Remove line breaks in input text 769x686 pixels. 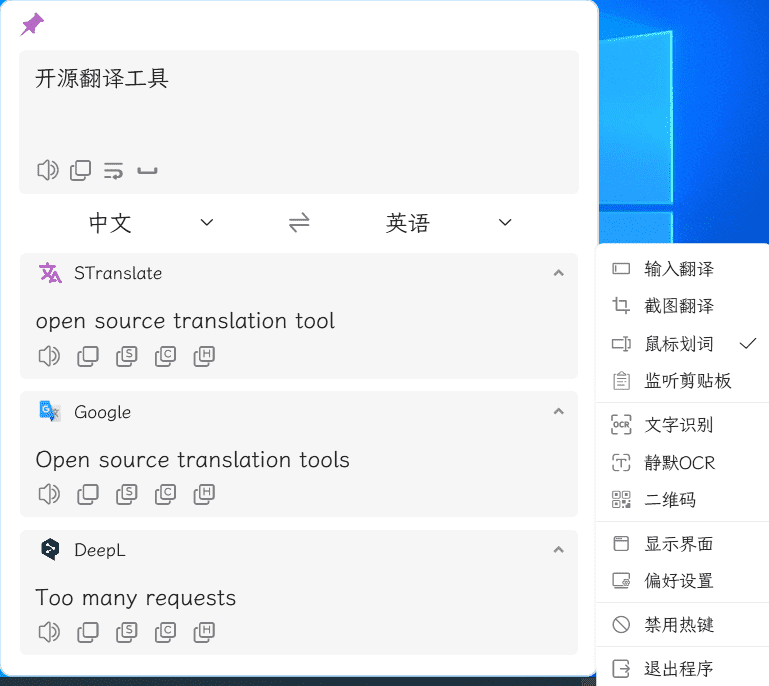coord(113,170)
